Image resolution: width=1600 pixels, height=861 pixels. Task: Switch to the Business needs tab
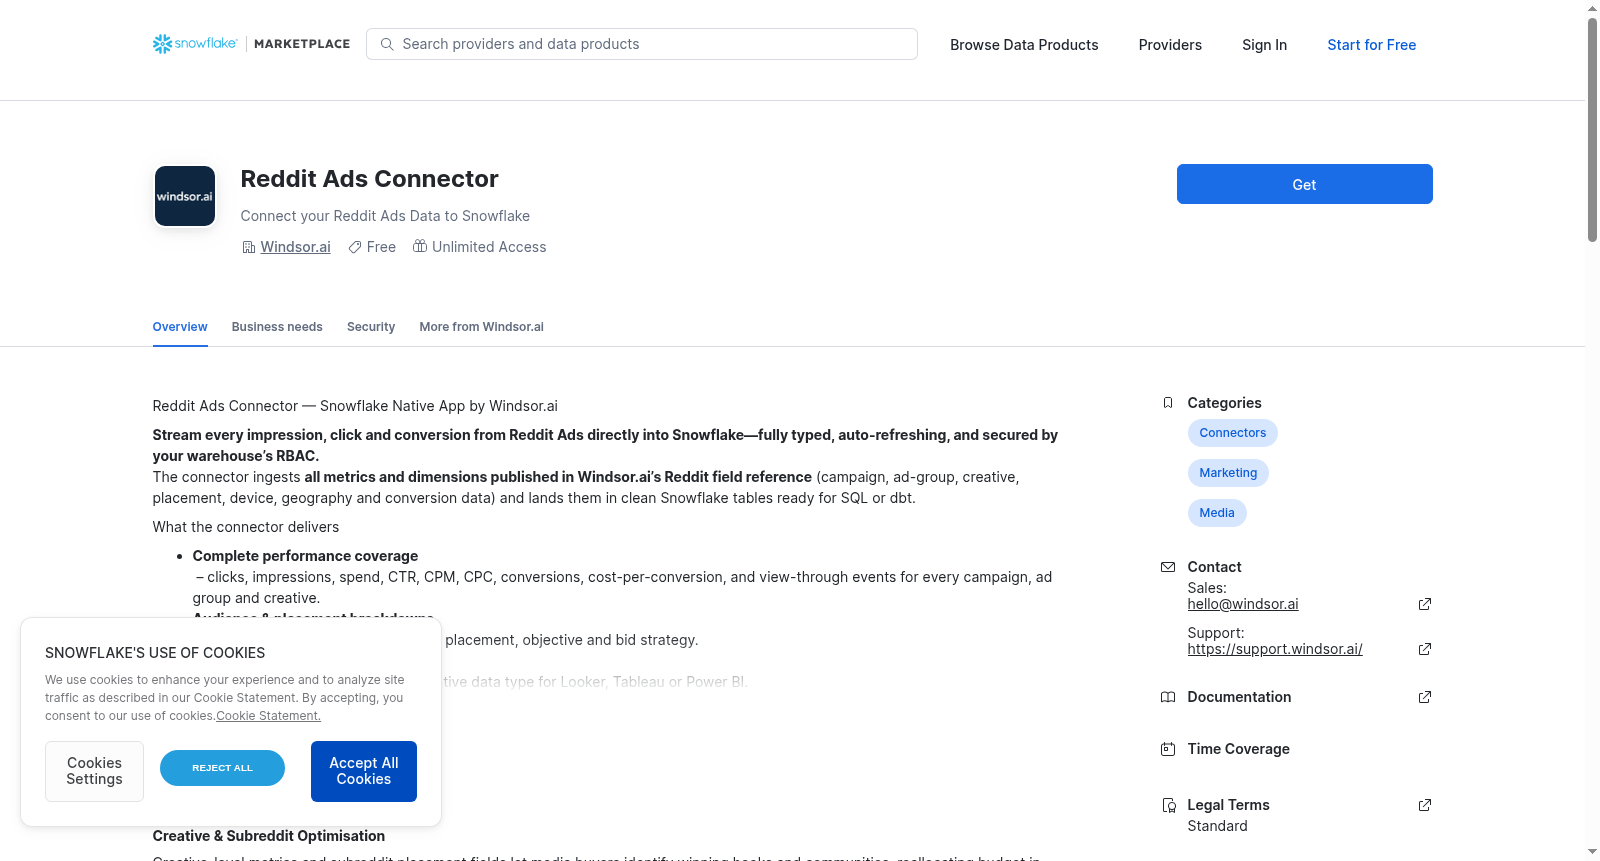277,327
